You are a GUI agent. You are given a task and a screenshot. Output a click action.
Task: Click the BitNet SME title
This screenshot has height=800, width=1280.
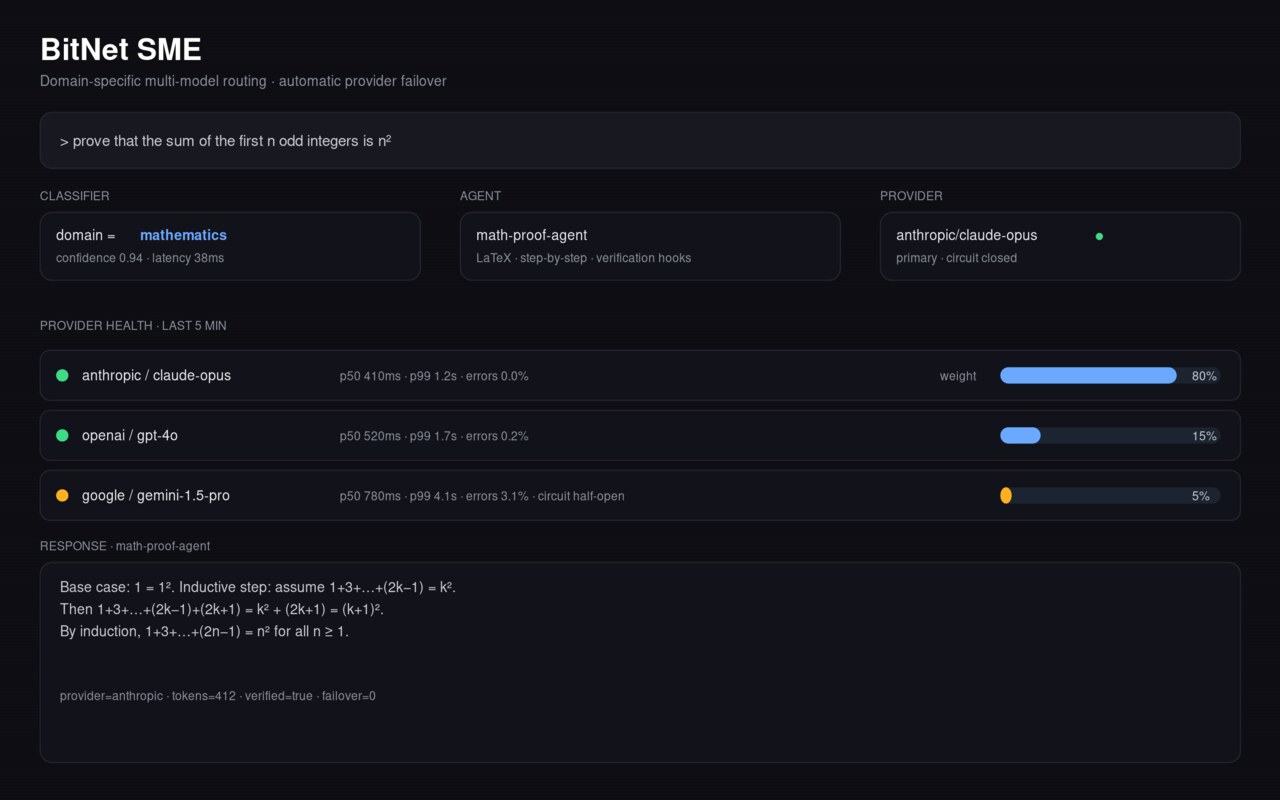(x=120, y=48)
